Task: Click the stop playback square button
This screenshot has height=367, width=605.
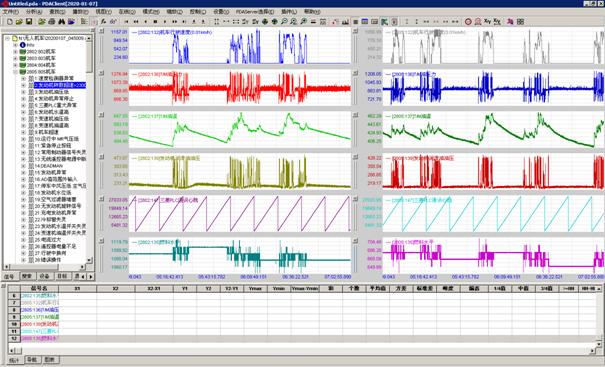Action: pos(155,22)
